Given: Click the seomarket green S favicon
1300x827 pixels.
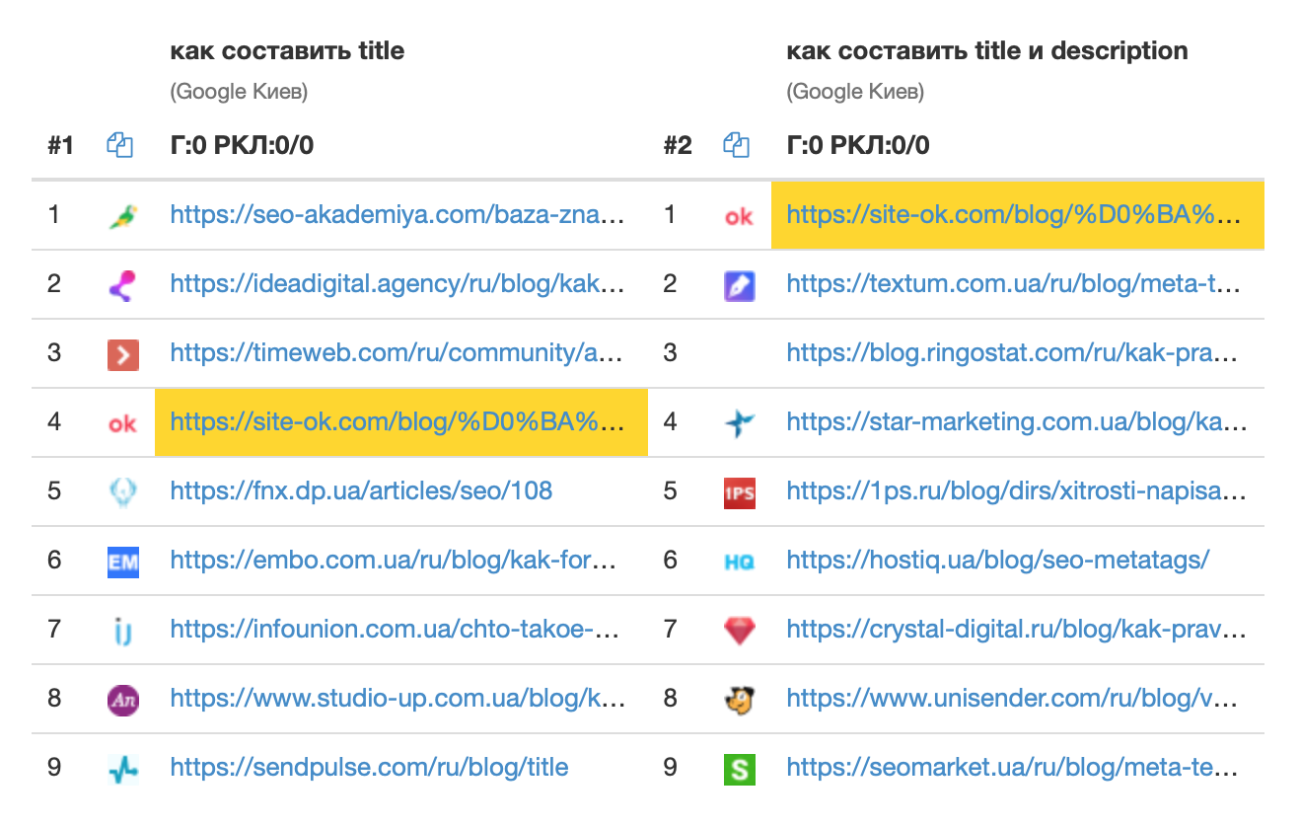Looking at the screenshot, I should [740, 769].
